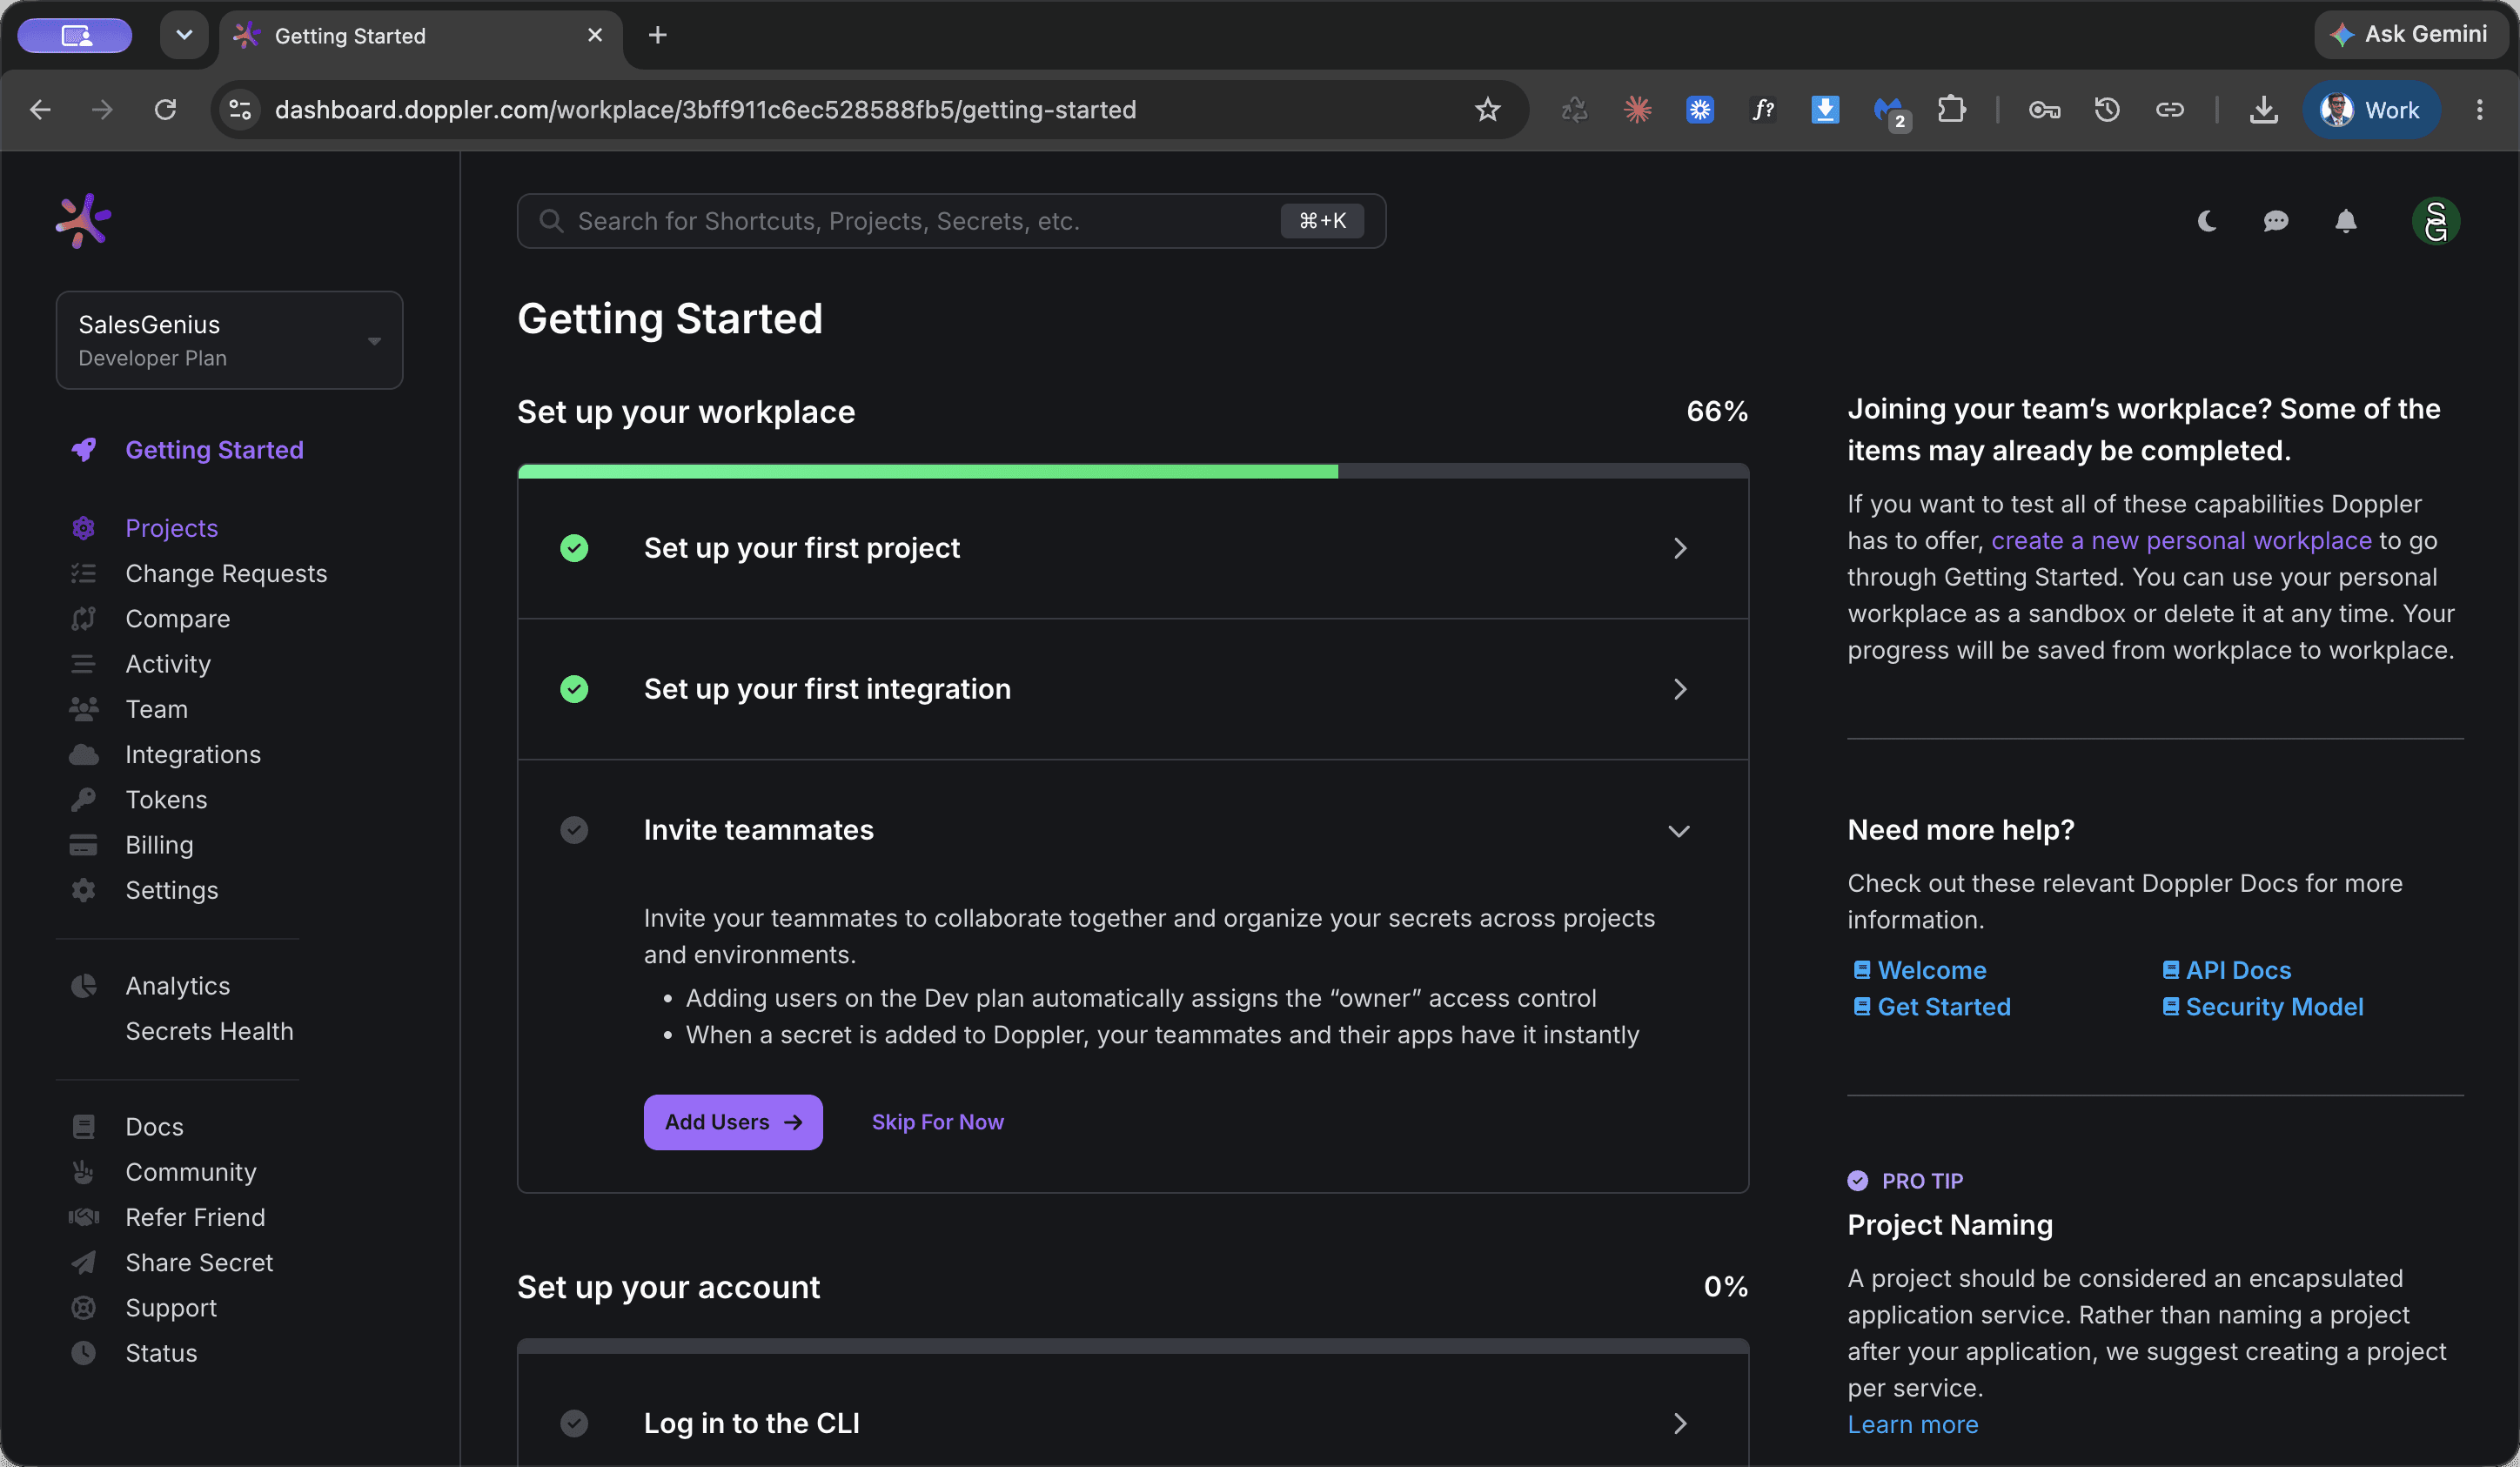Open the Extensions puzzle icon

[x=1951, y=109]
